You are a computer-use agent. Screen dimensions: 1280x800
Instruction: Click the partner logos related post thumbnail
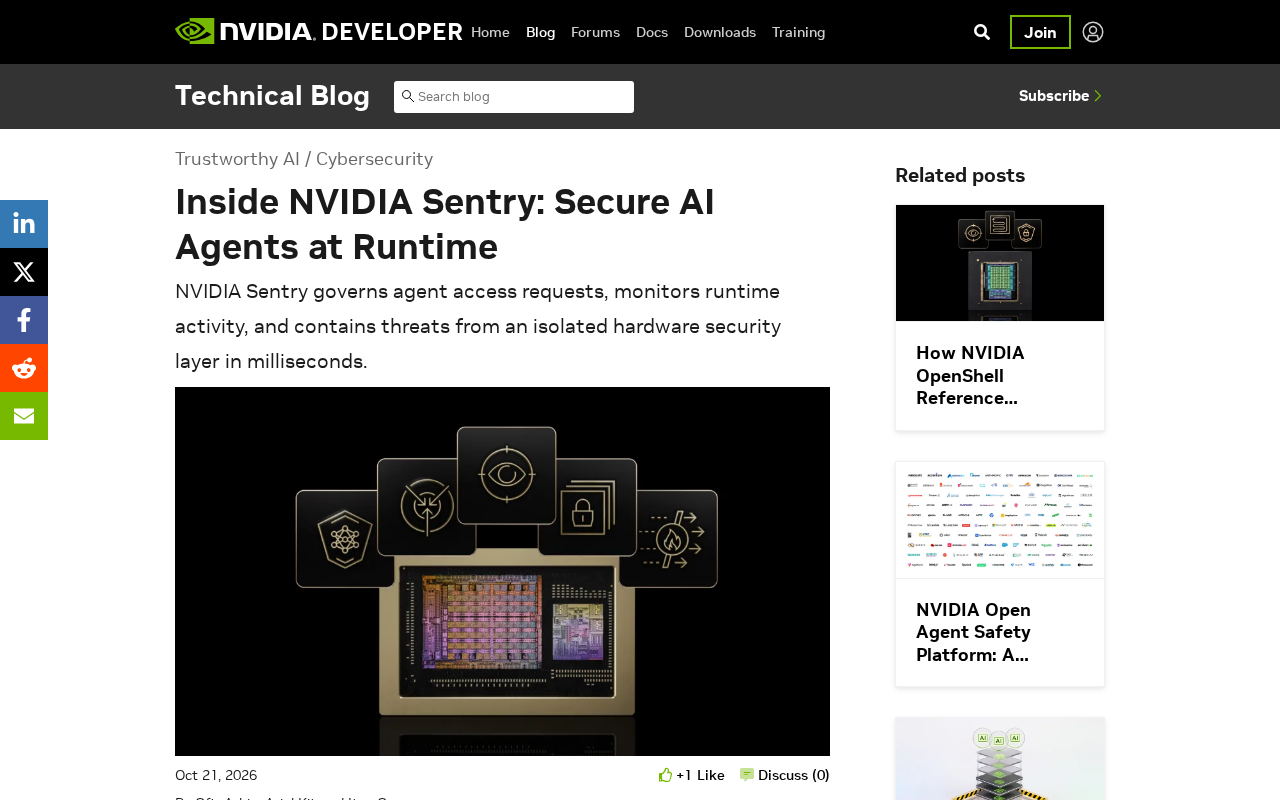tap(1000, 520)
